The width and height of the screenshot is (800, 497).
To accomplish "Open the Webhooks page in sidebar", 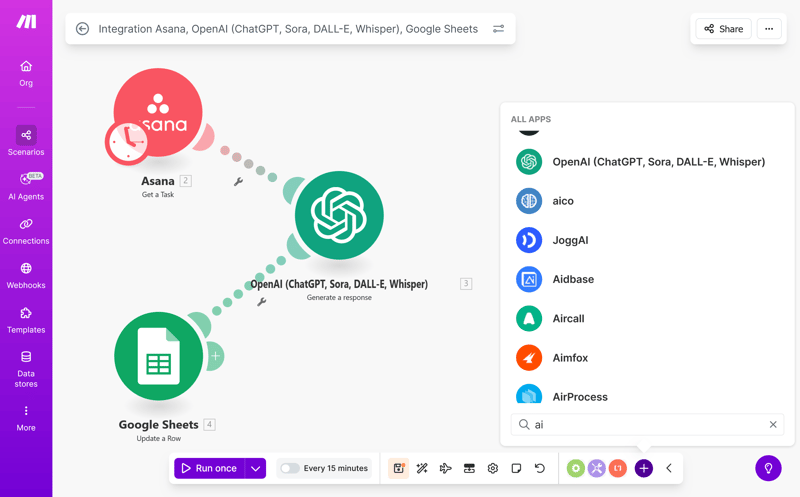I will tap(26, 275).
